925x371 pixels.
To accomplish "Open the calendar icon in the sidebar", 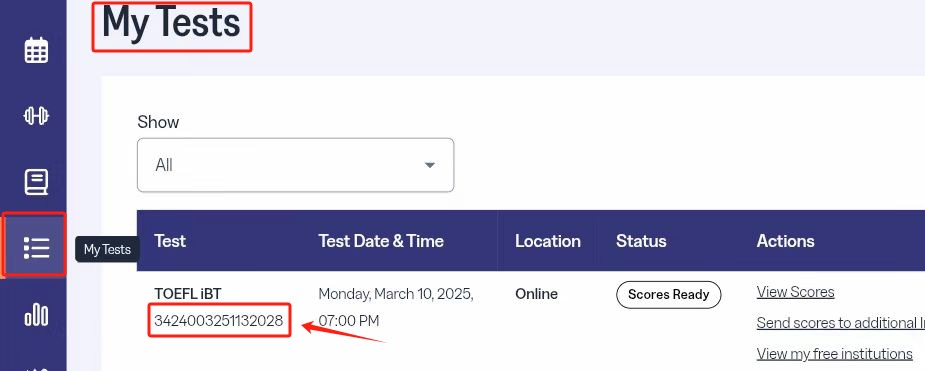I will (36, 50).
